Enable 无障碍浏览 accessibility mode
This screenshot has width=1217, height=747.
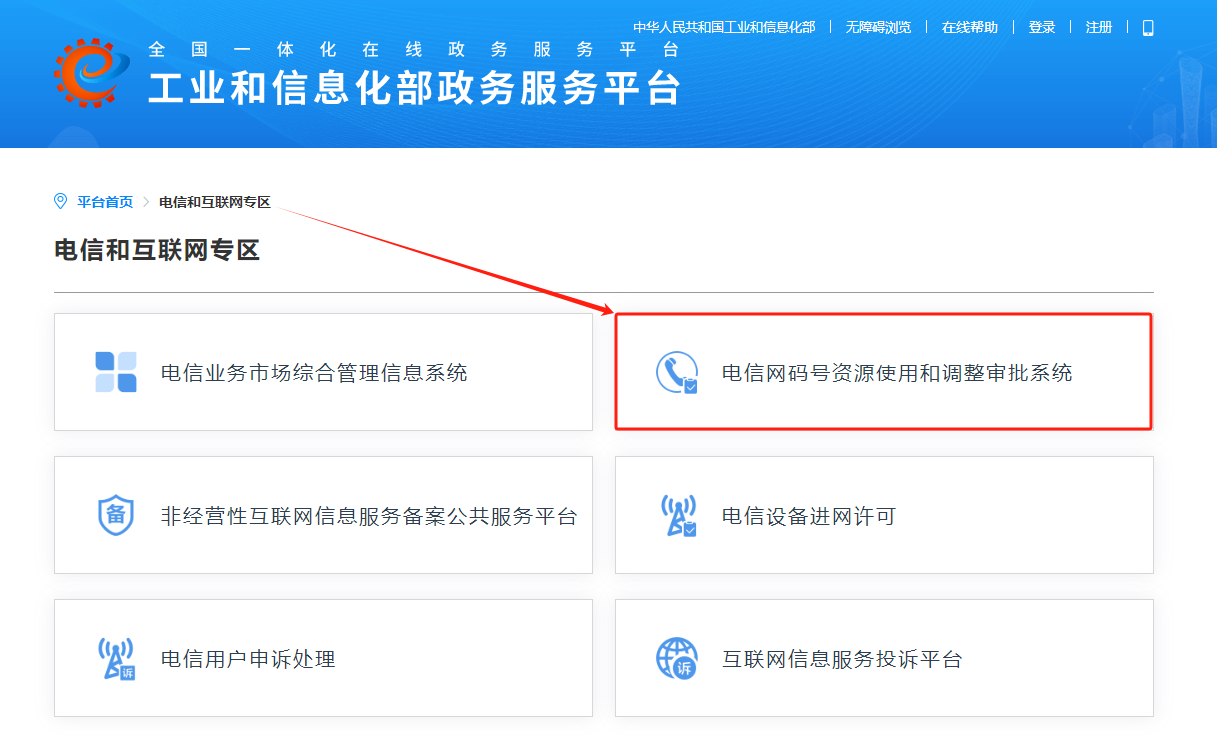click(878, 27)
